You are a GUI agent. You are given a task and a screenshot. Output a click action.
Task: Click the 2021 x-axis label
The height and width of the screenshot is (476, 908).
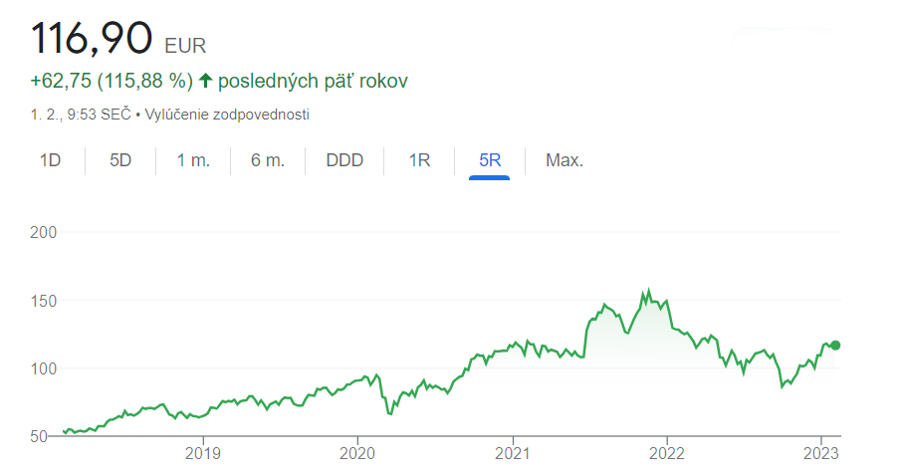pos(512,453)
